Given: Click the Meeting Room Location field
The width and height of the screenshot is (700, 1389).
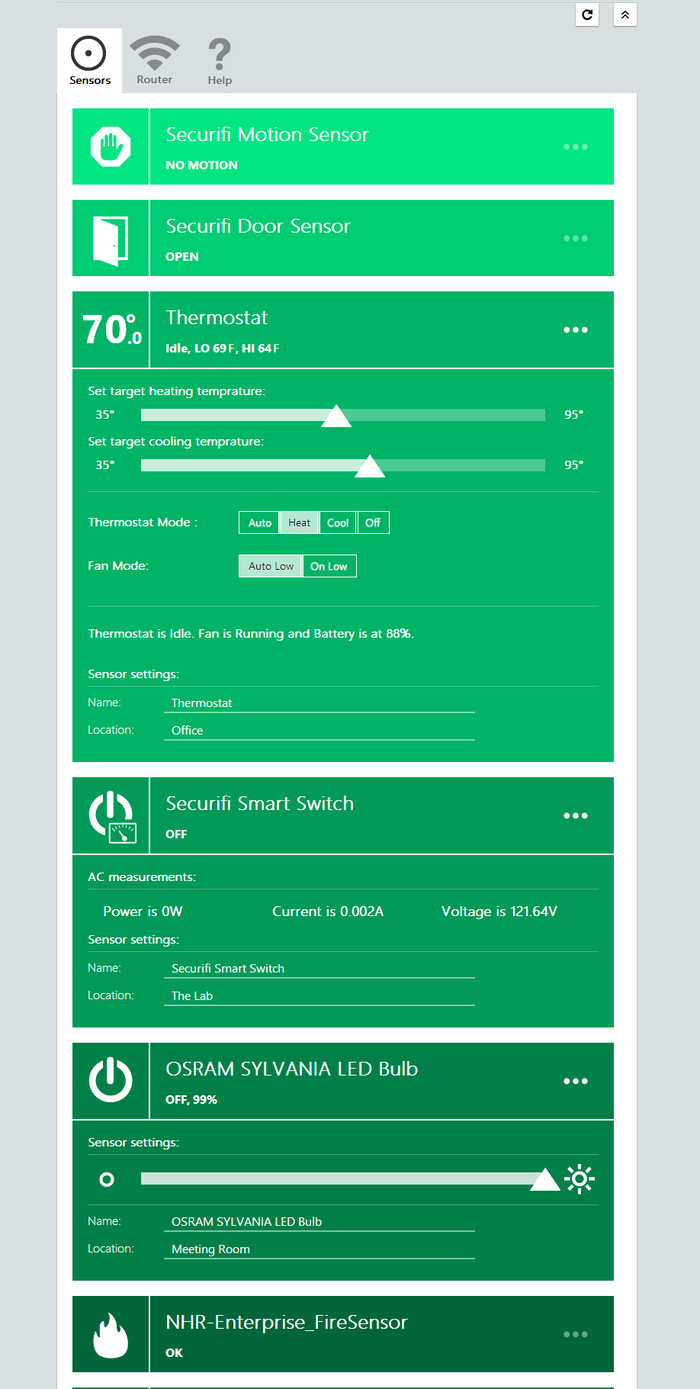Looking at the screenshot, I should (x=319, y=1249).
